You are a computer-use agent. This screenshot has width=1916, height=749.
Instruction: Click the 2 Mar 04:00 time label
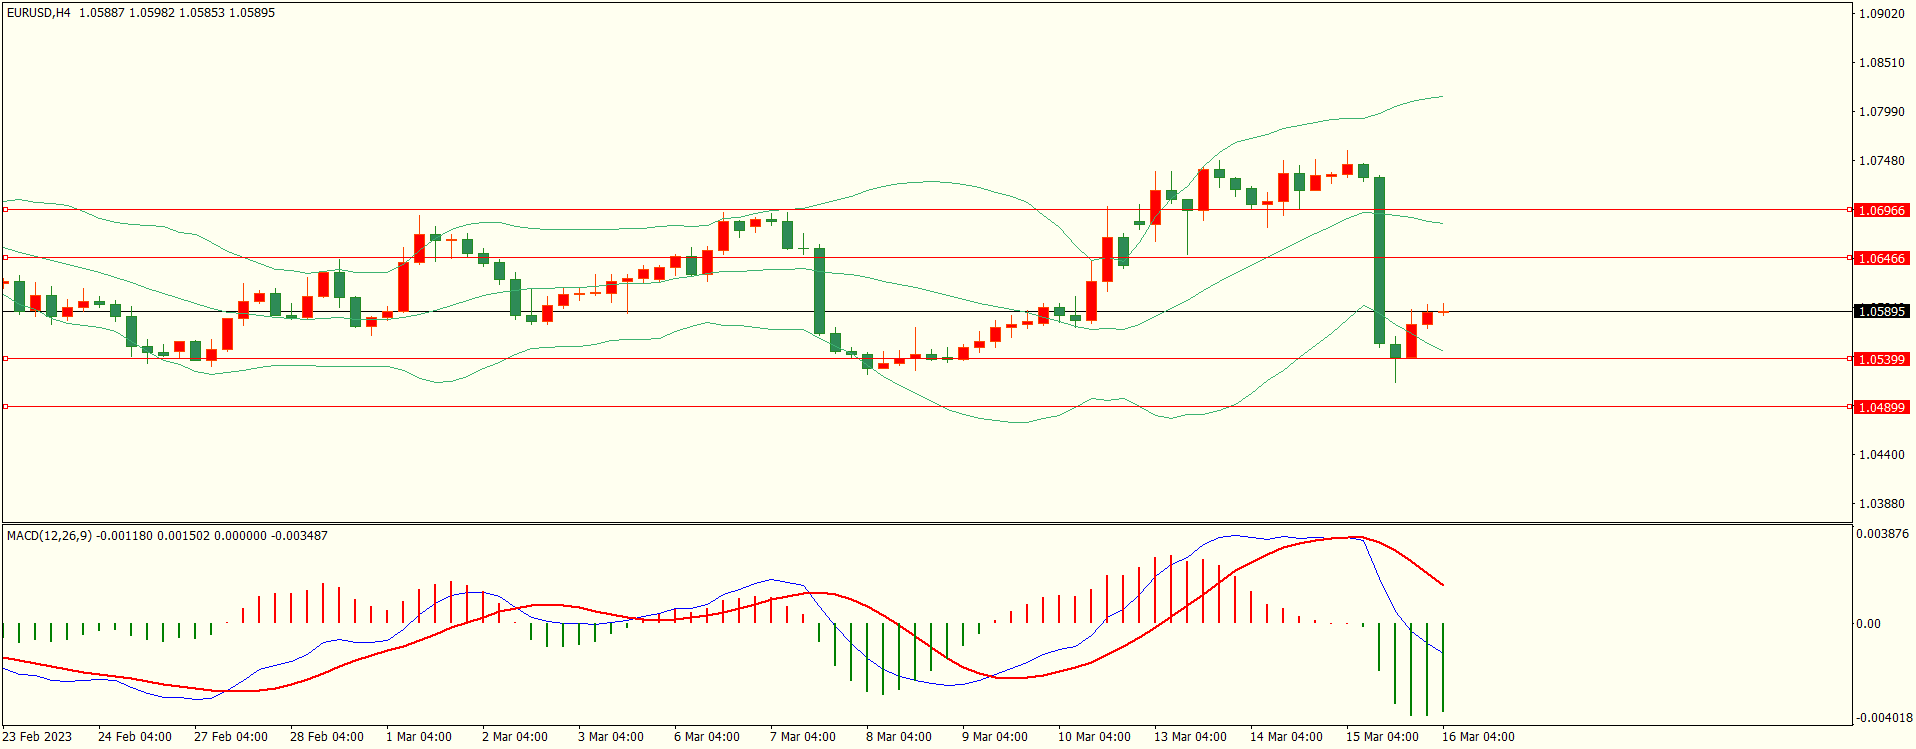(x=515, y=737)
